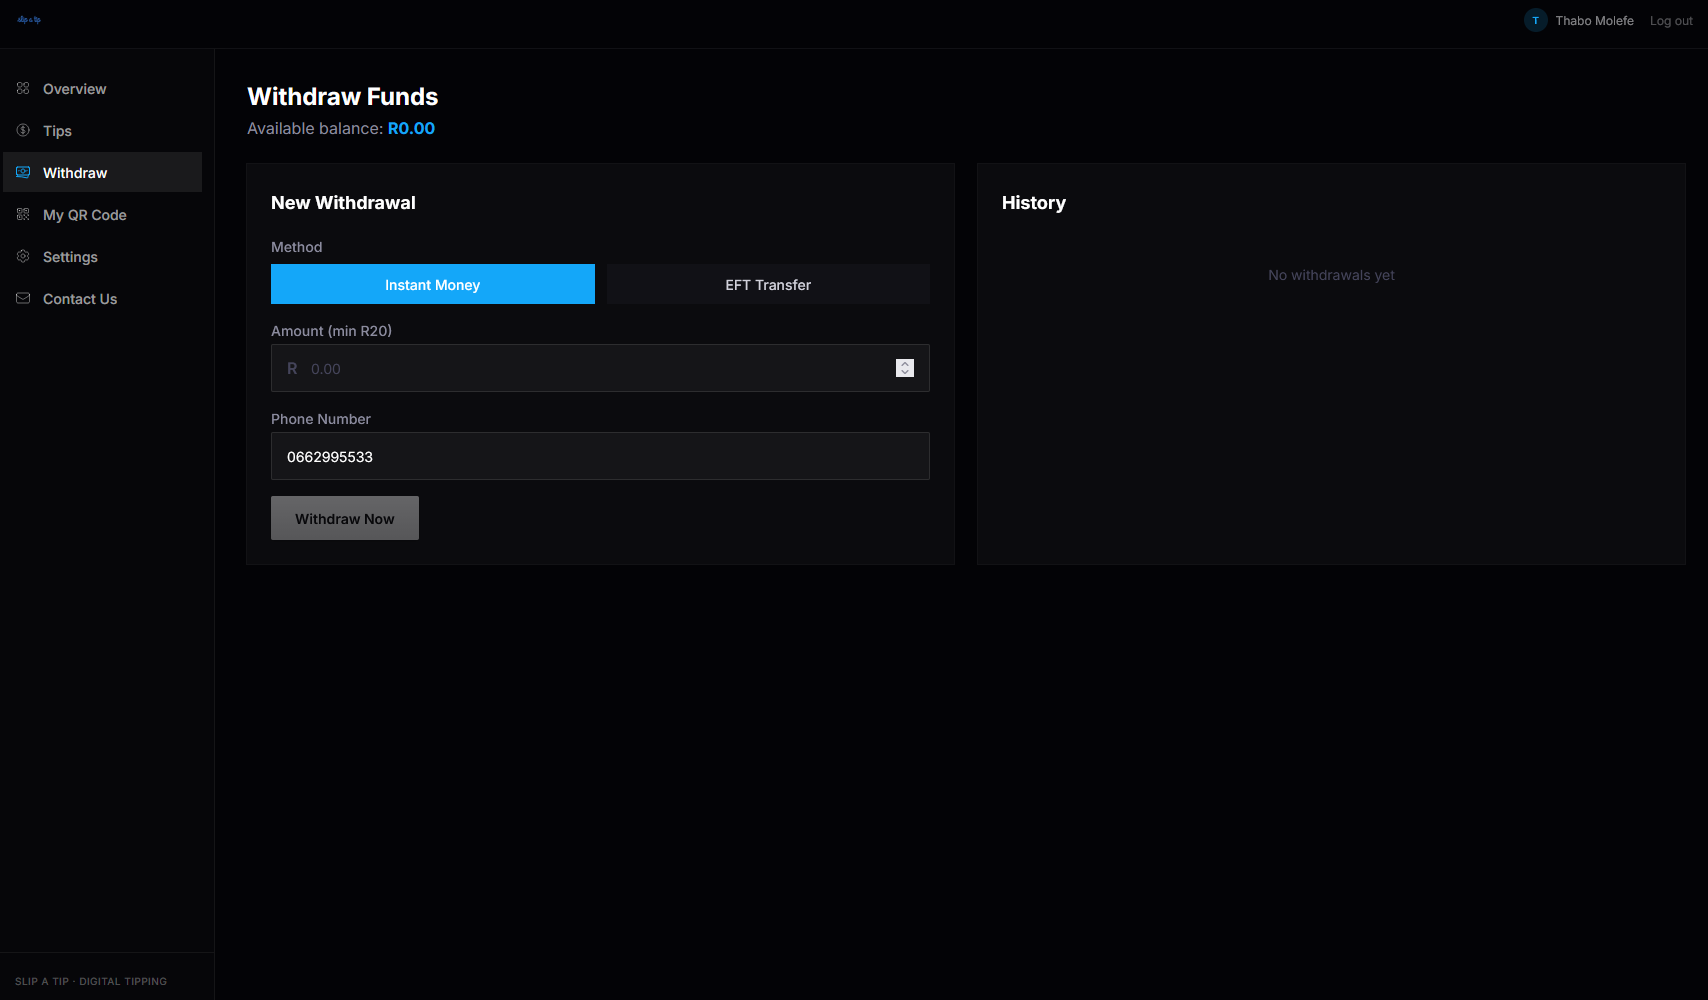The image size is (1708, 1000).
Task: Focus the Amount input field
Action: click(590, 369)
